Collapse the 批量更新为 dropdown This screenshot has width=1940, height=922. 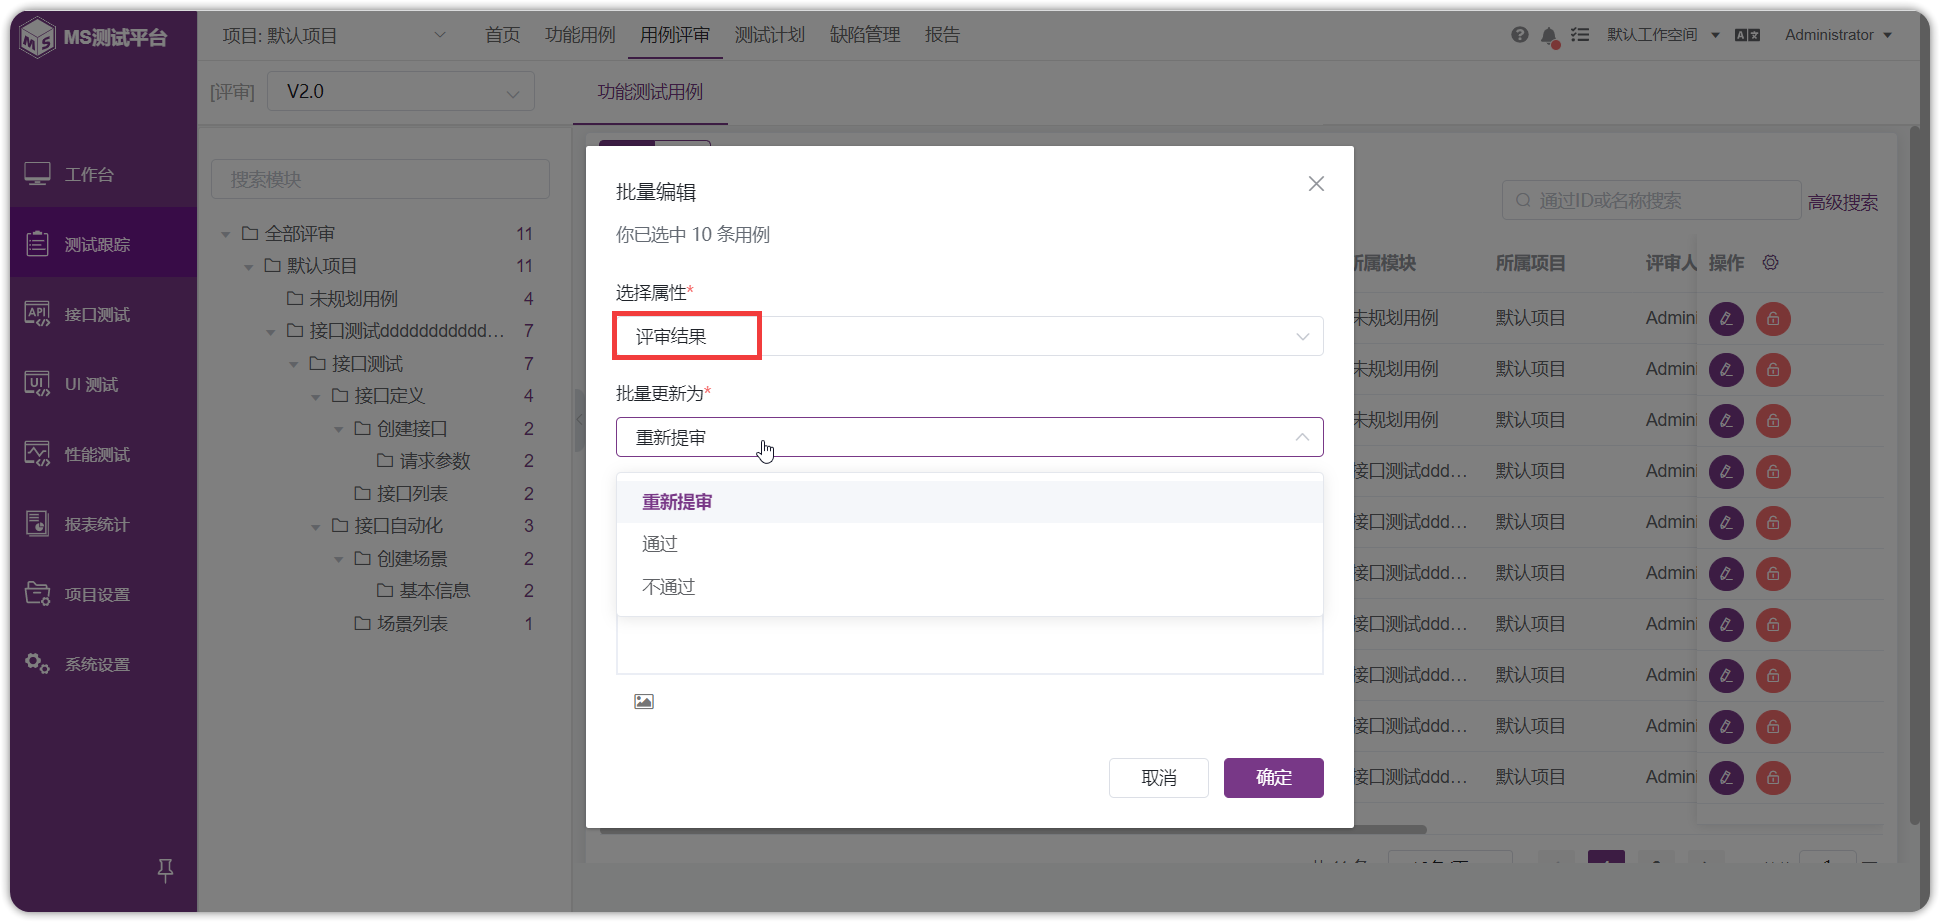pyautogui.click(x=969, y=437)
